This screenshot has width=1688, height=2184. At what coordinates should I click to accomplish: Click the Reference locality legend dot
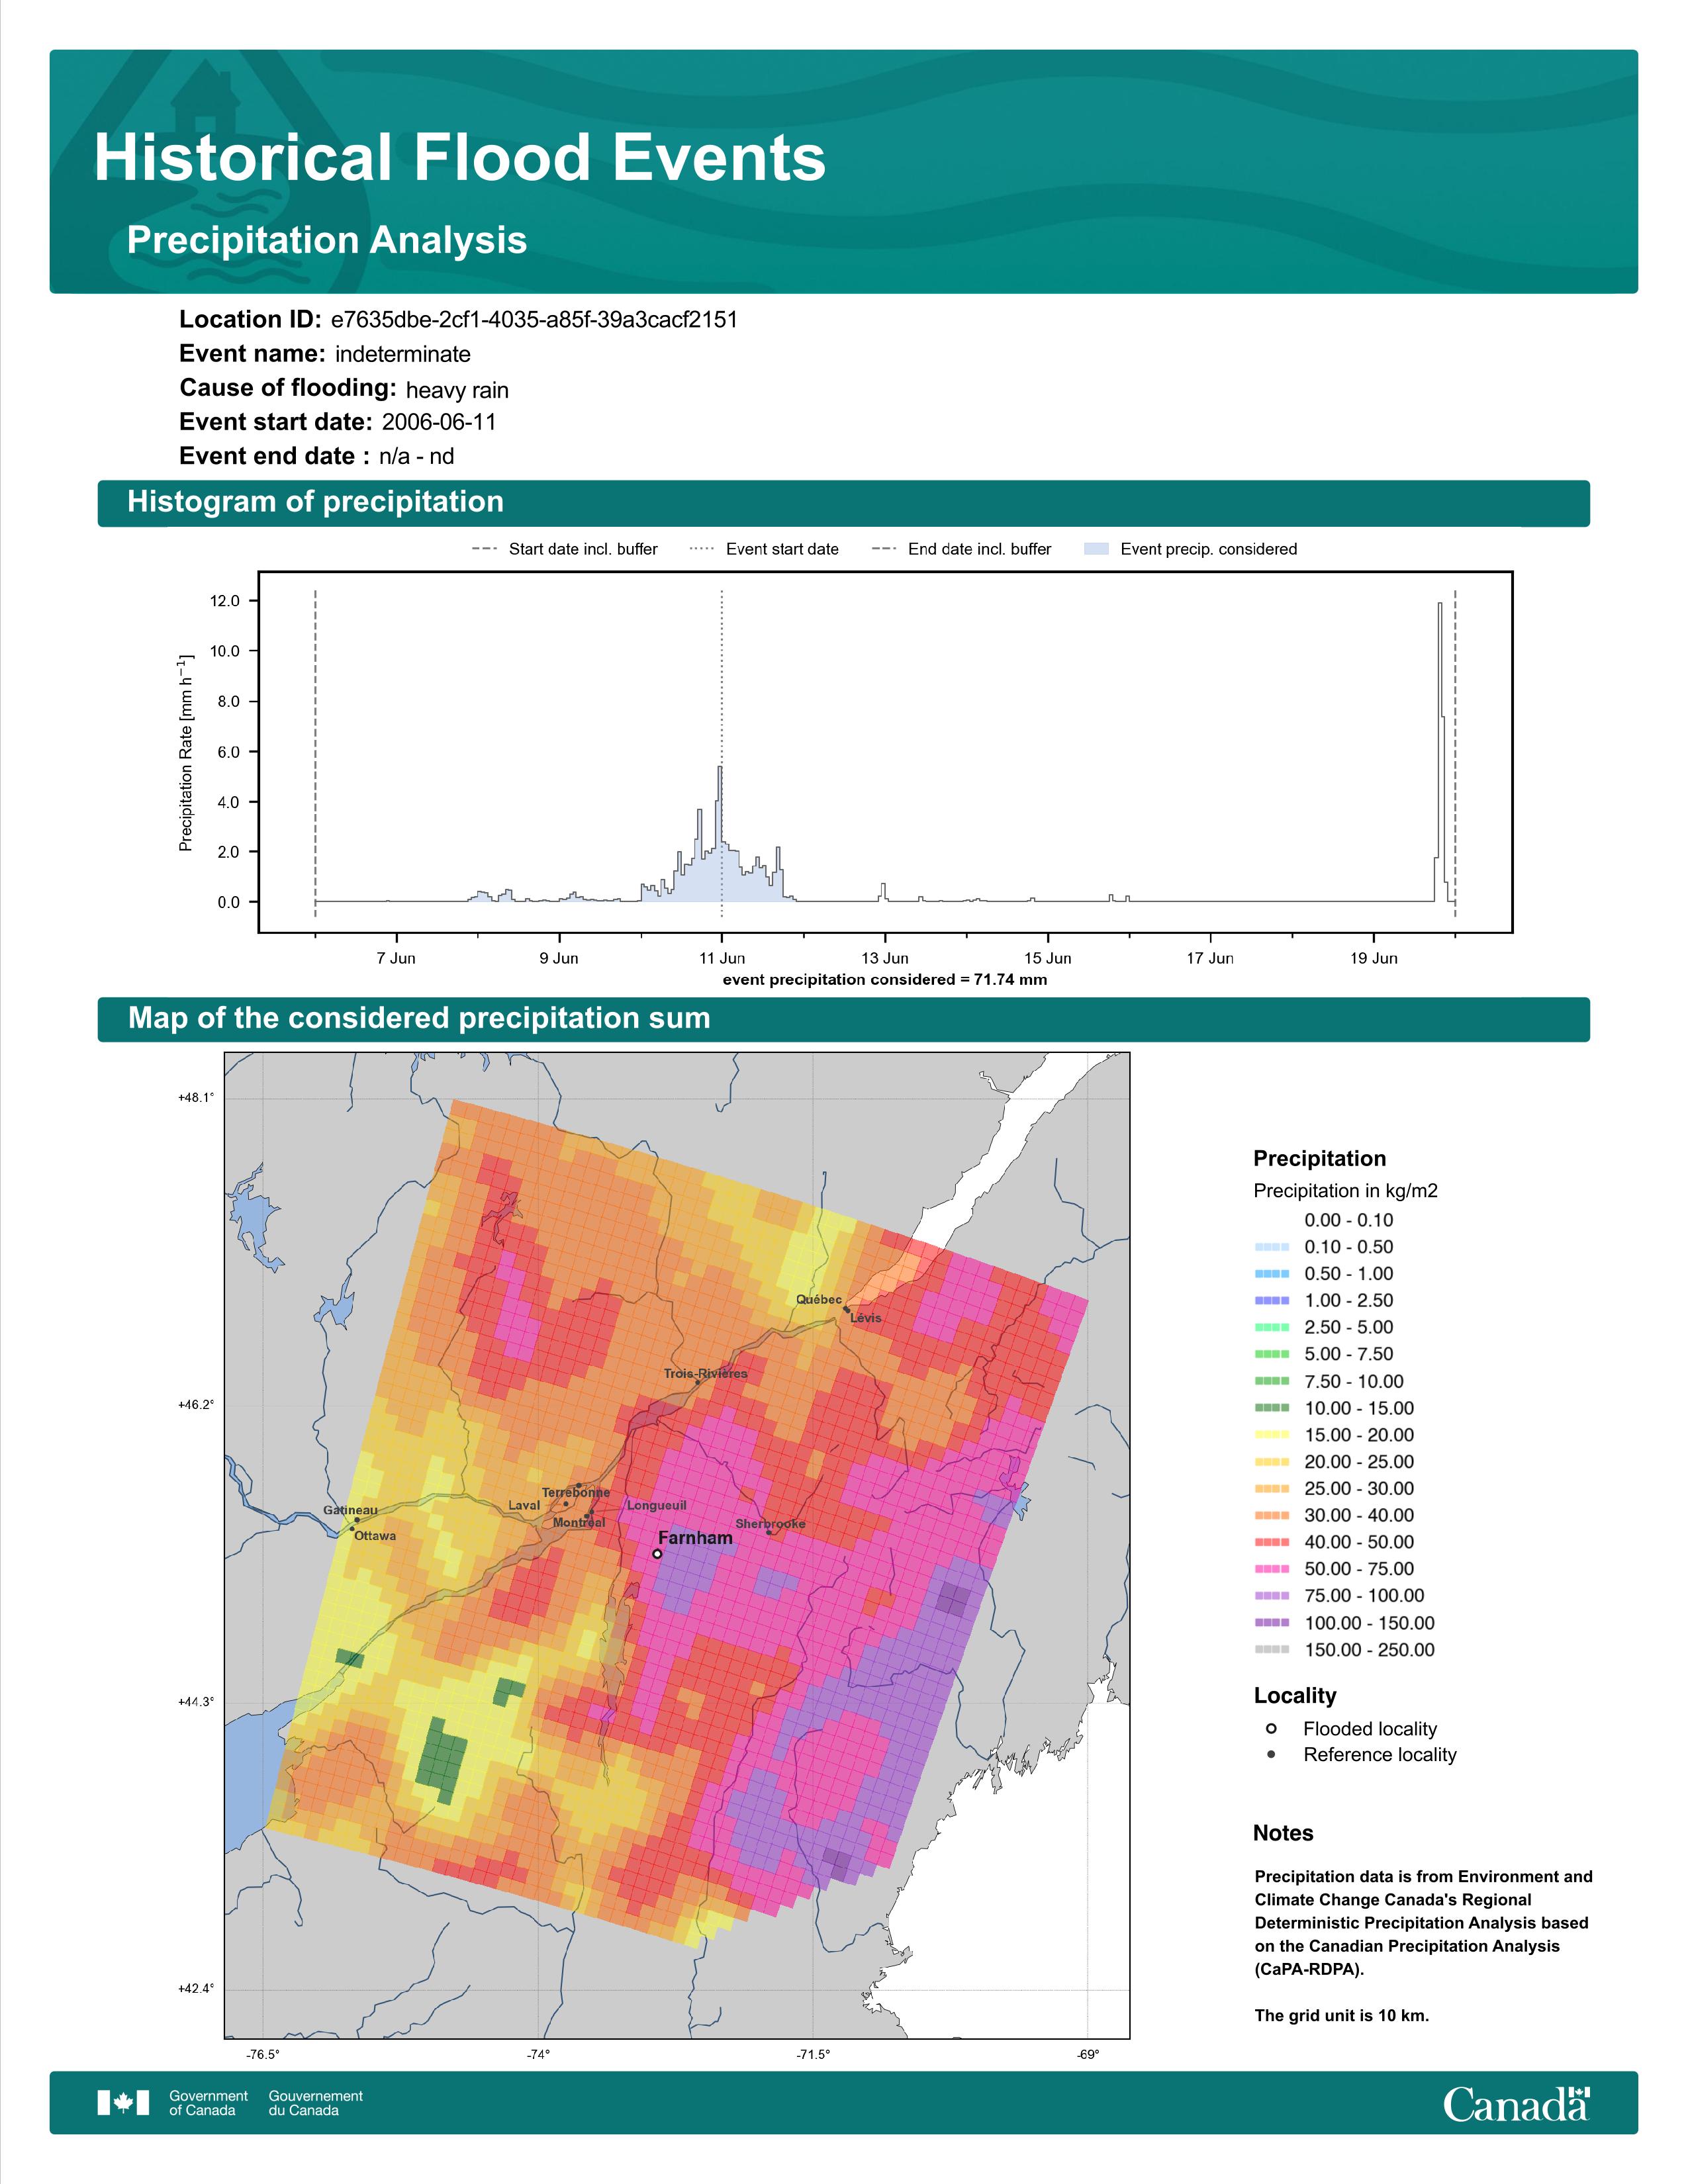pos(1271,1754)
